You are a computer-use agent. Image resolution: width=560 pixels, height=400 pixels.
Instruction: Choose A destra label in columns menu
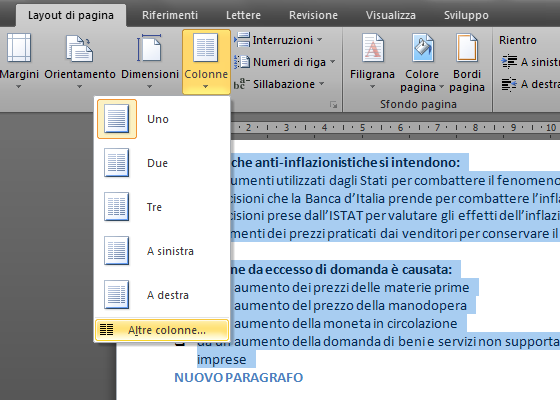click(168, 295)
